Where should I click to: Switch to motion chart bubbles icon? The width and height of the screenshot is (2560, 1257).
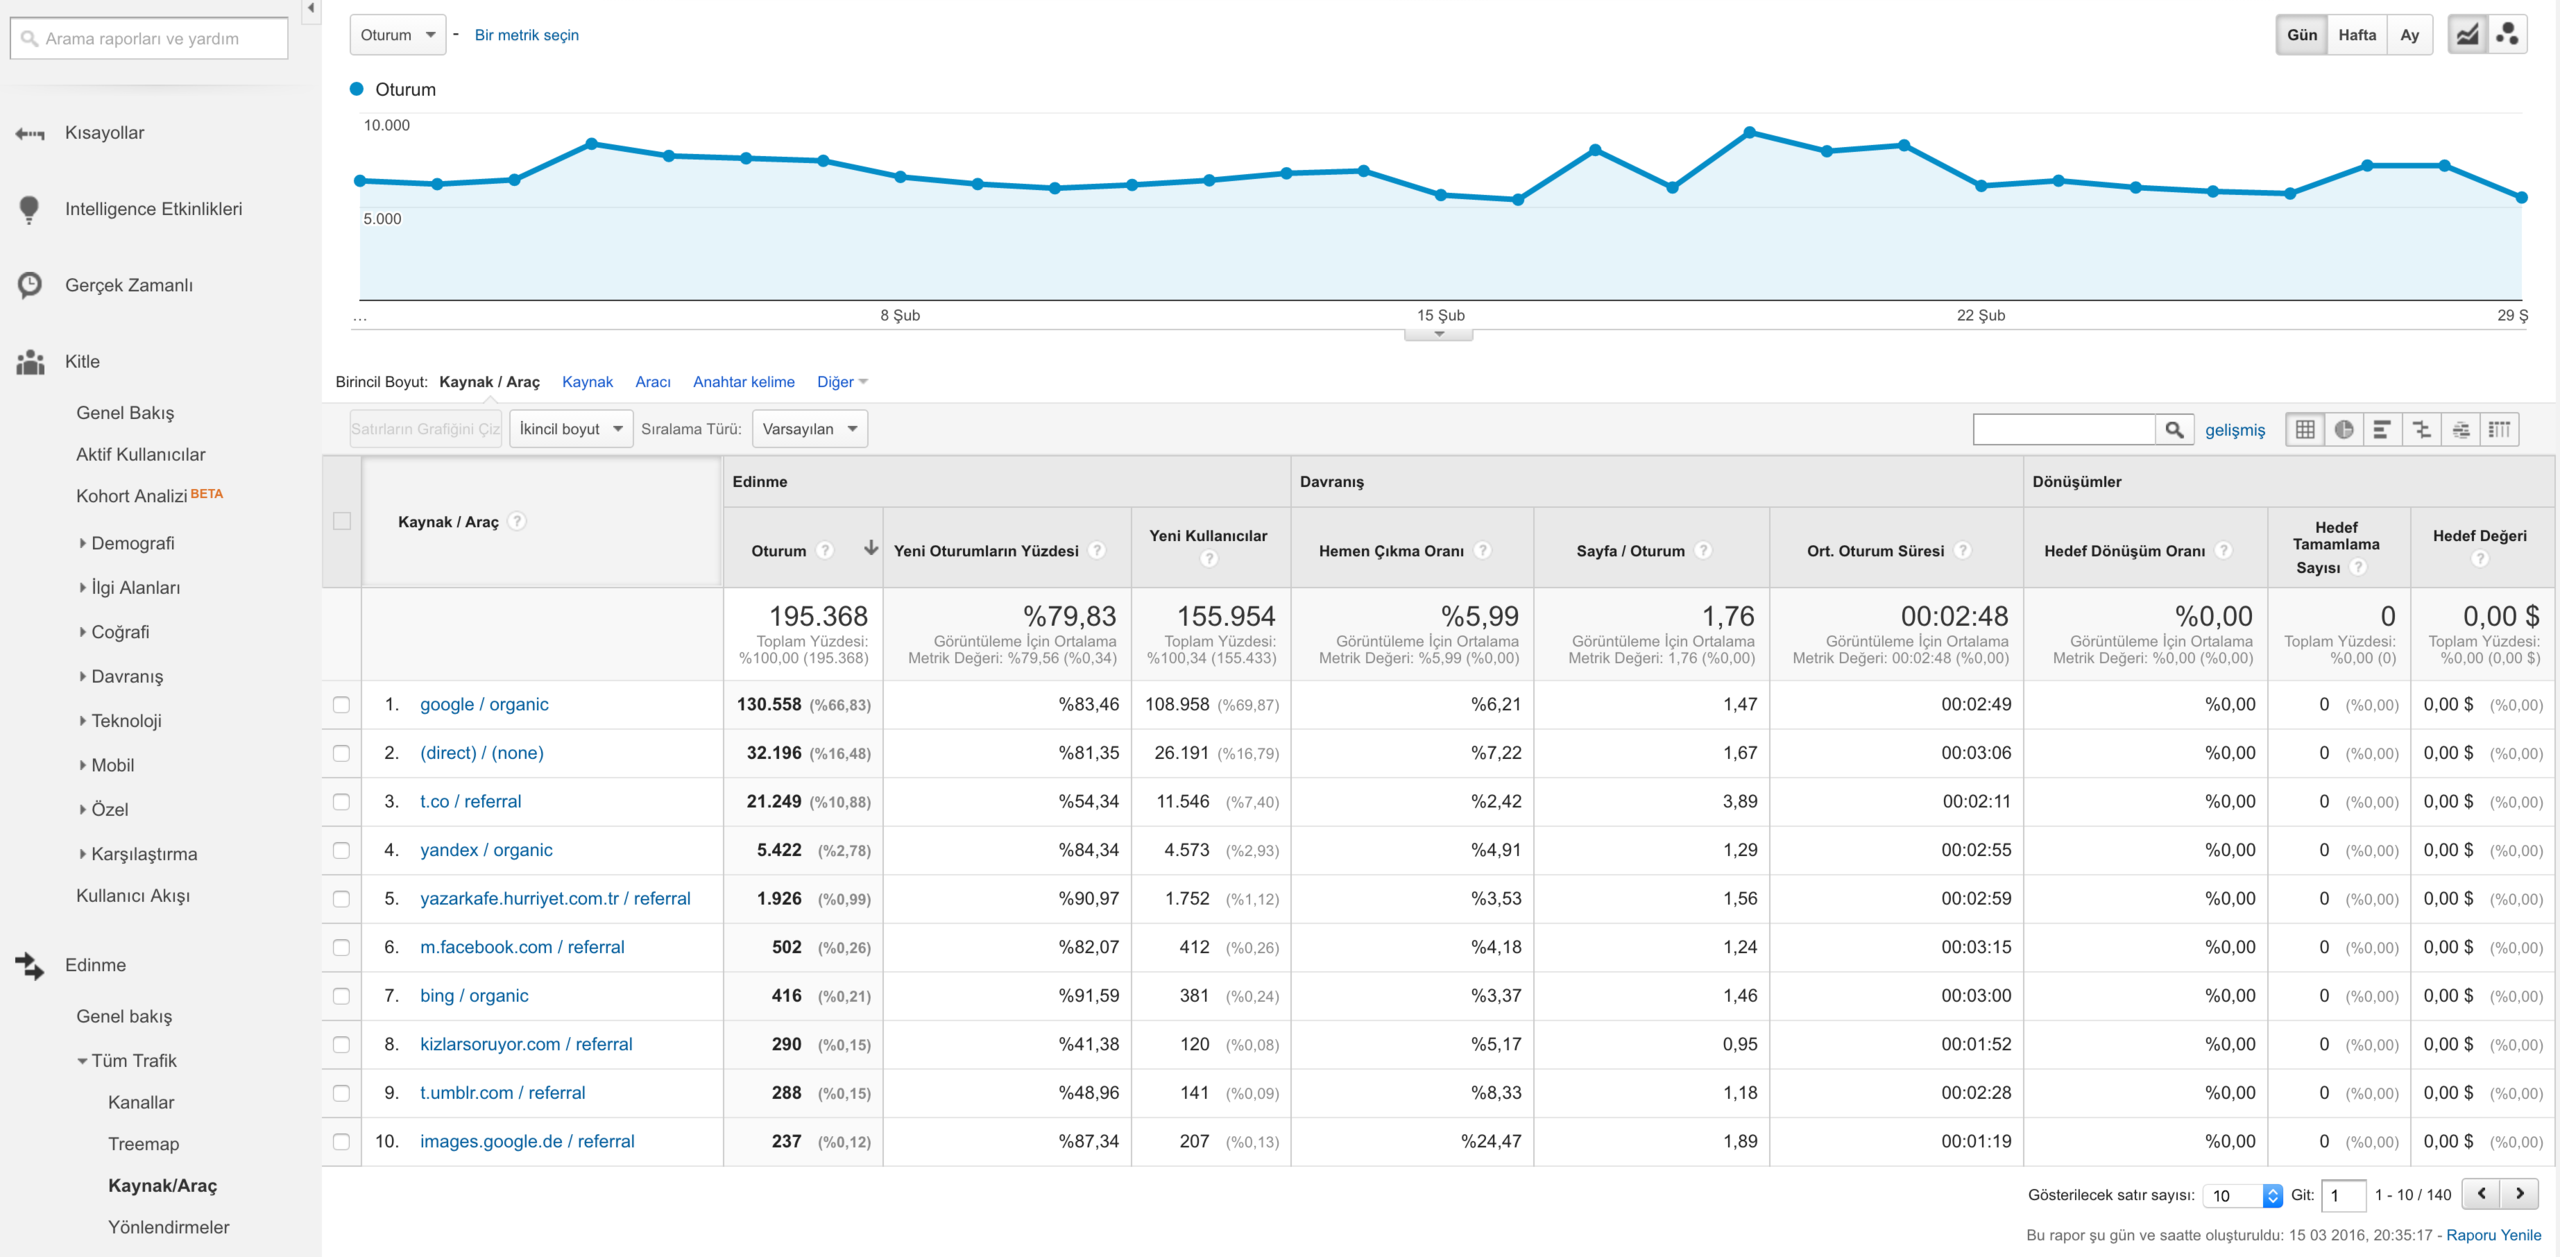(2507, 35)
